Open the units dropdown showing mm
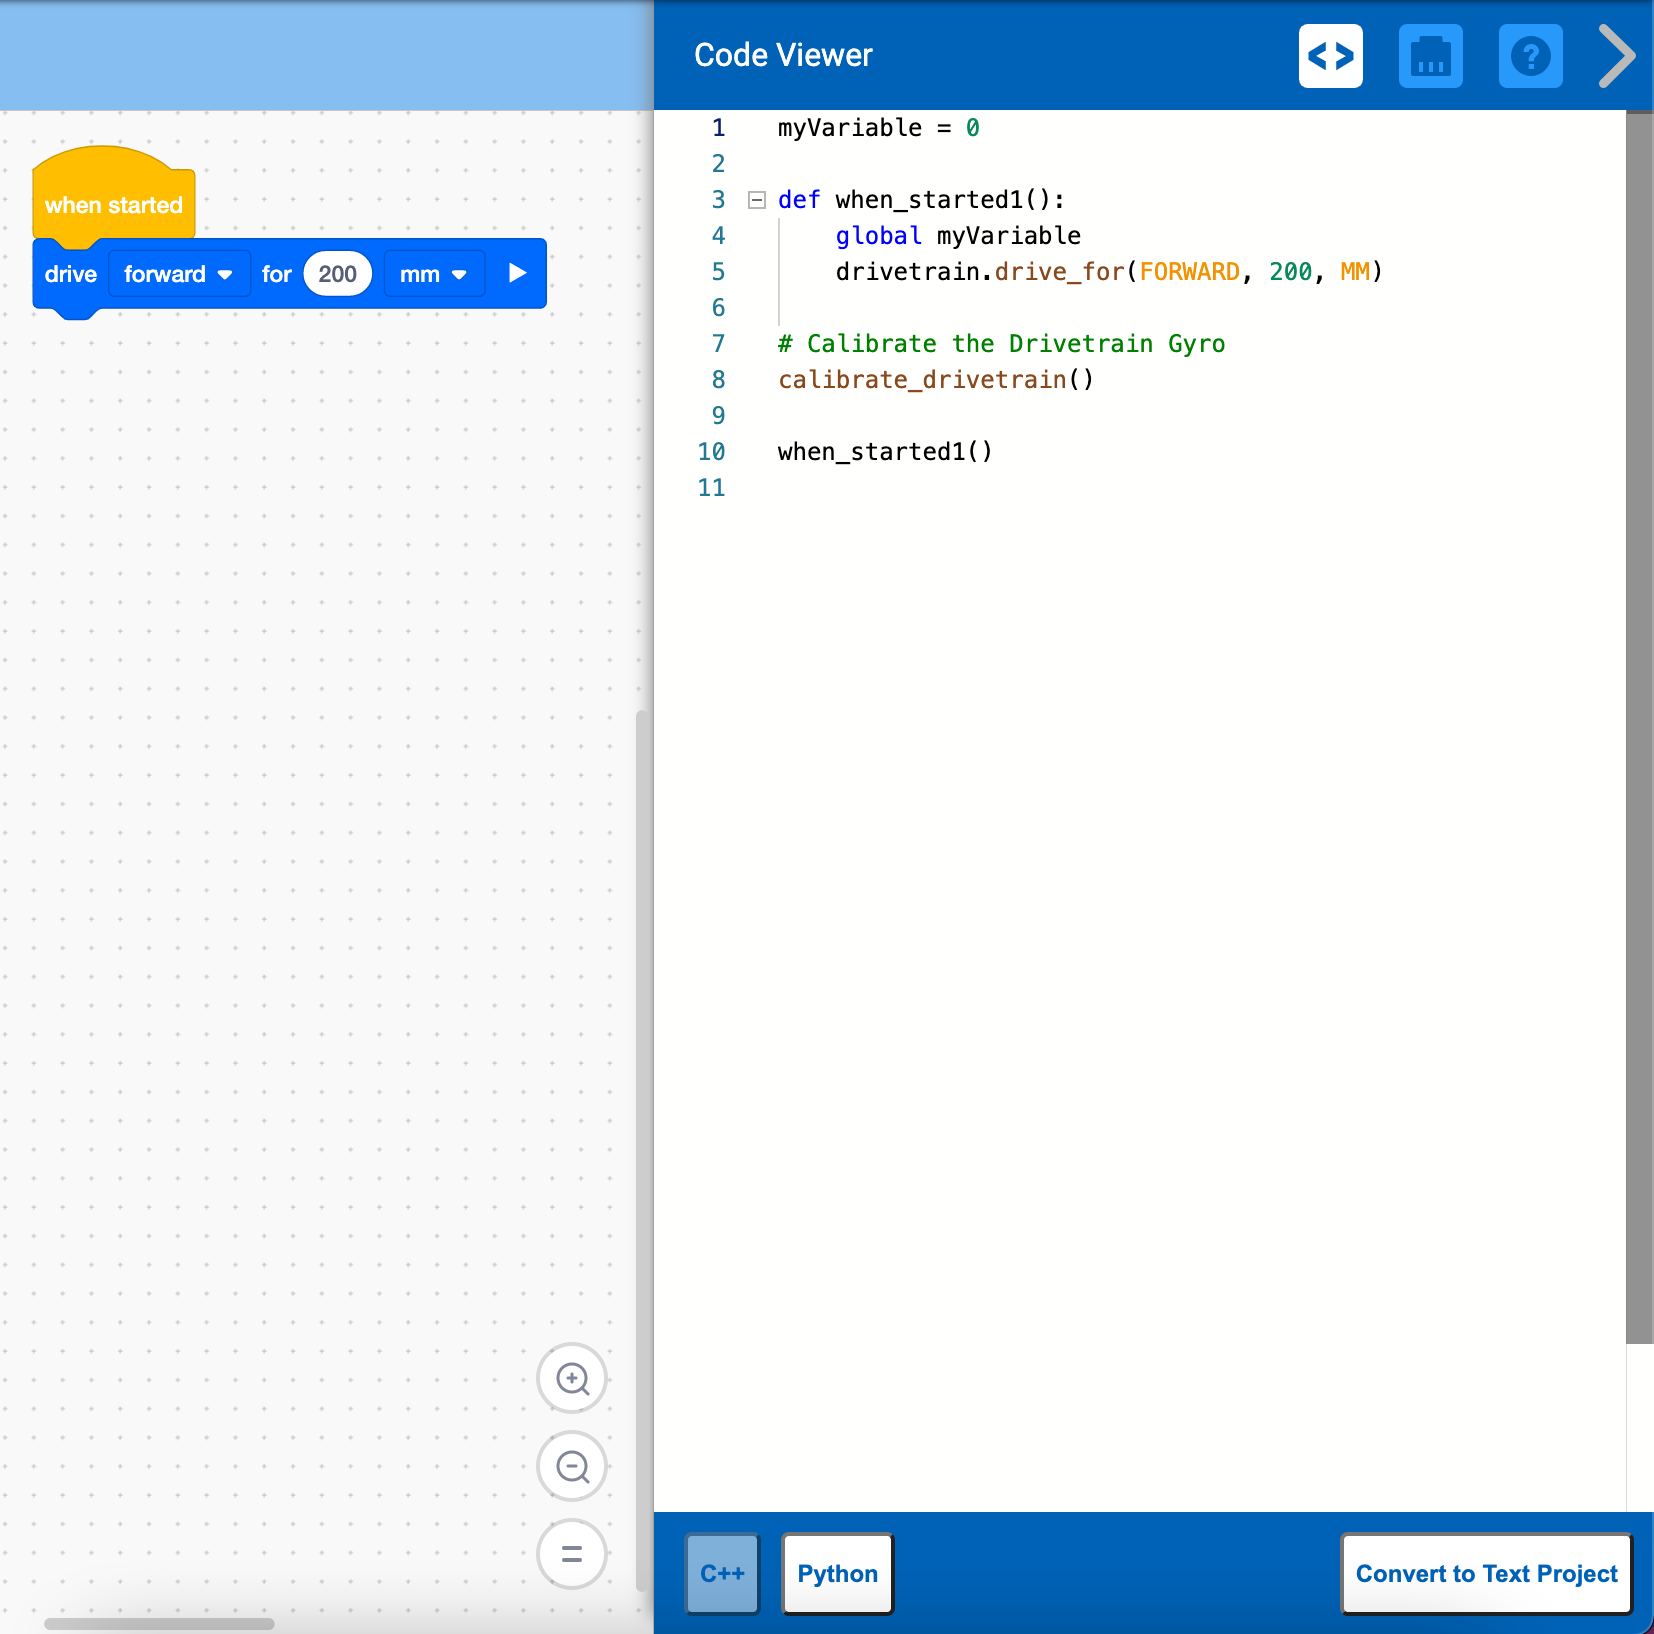1654x1634 pixels. pos(433,273)
